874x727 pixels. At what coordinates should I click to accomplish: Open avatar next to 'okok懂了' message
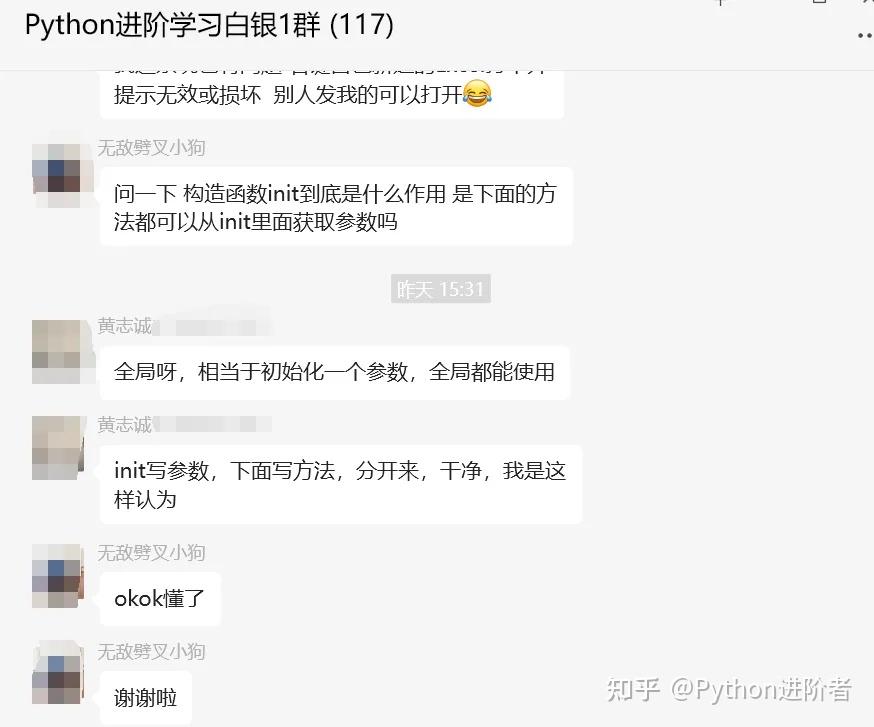click(x=57, y=576)
